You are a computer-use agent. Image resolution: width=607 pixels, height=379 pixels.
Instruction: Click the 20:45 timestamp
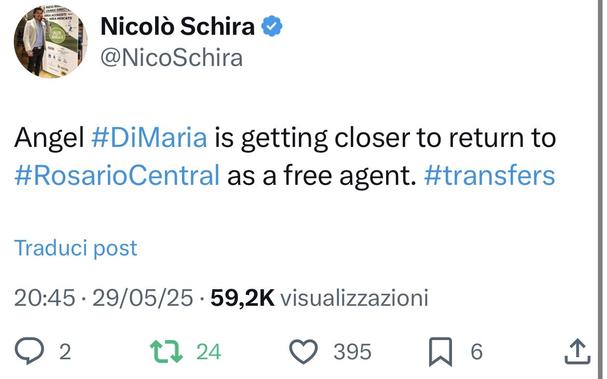[45, 298]
